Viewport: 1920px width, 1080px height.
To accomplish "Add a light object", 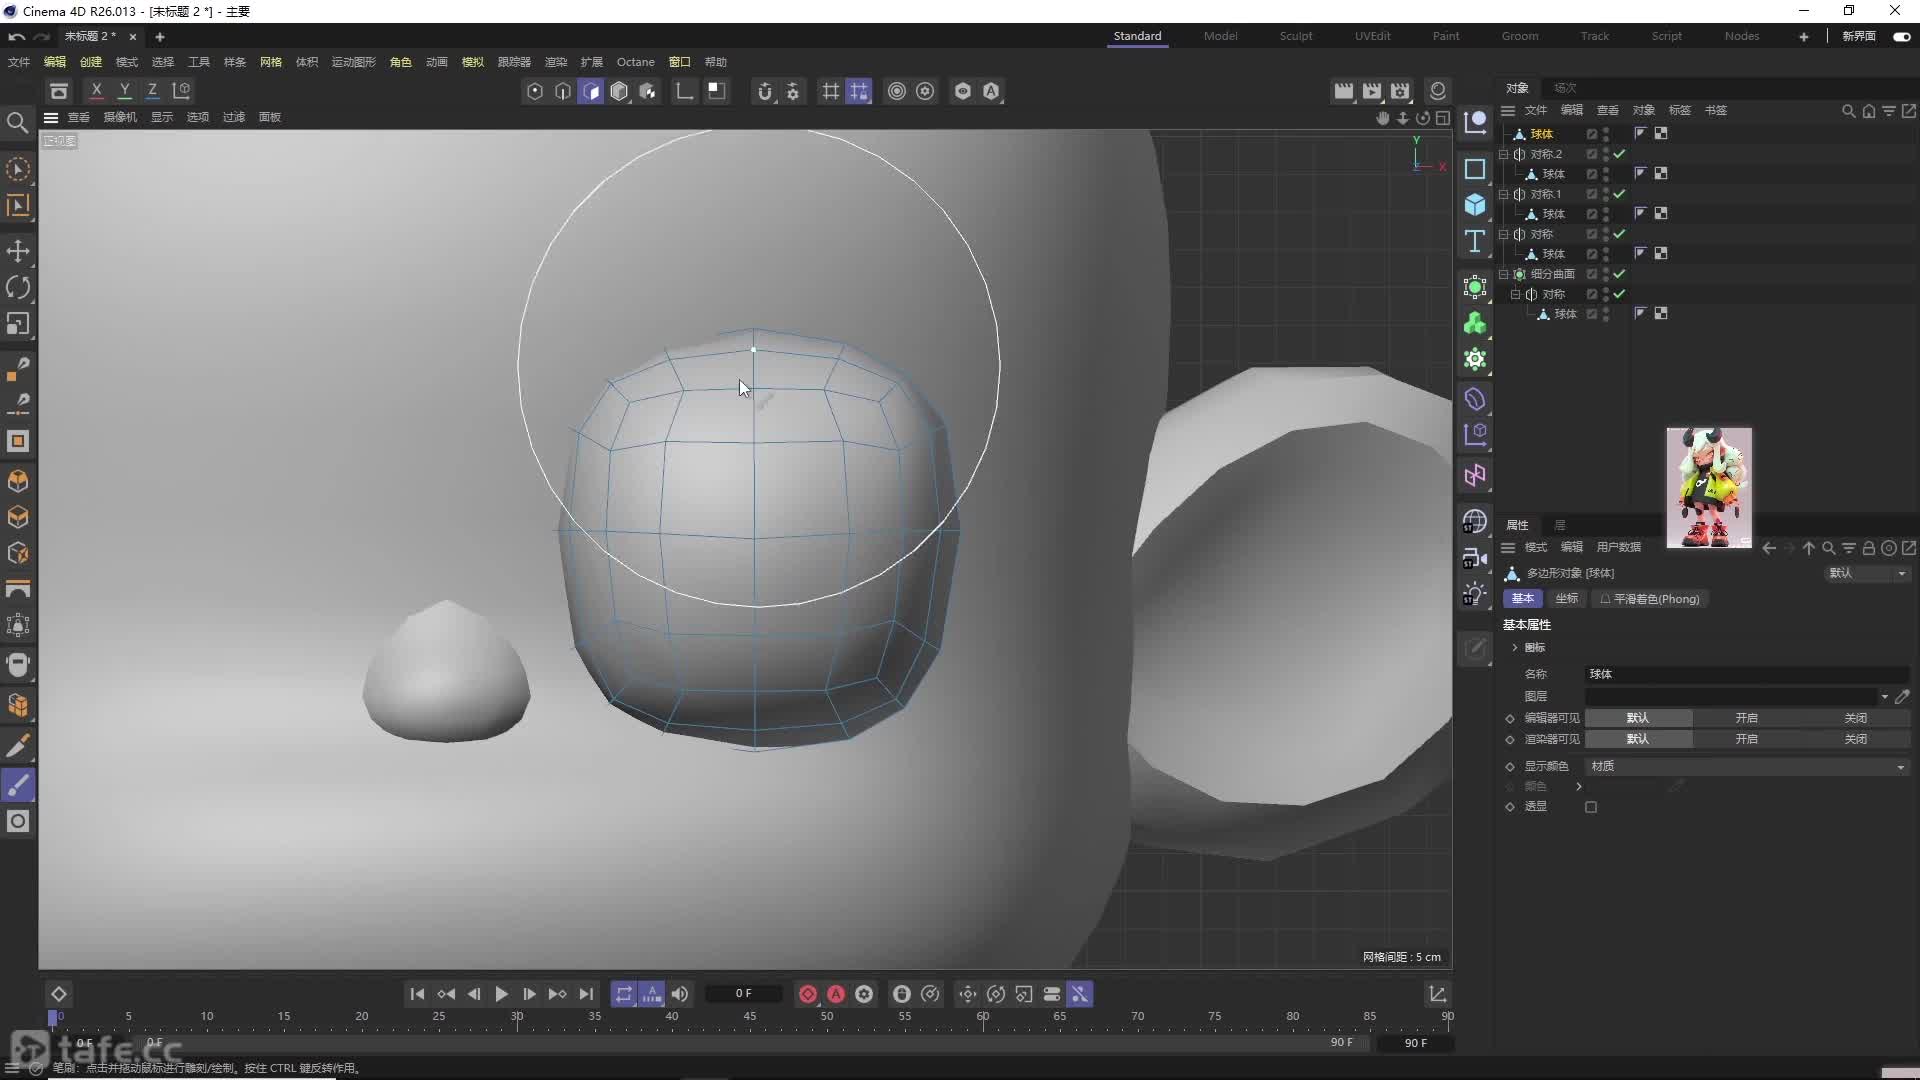I will (x=1475, y=594).
